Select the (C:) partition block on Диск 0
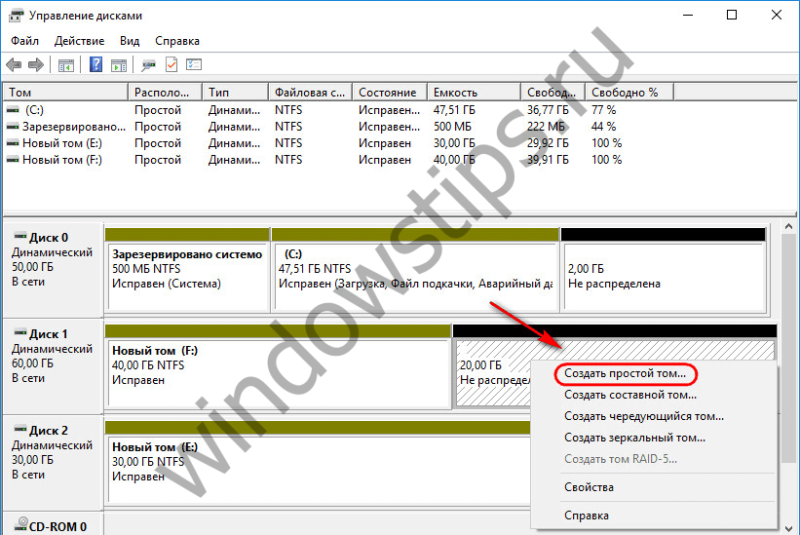Viewport: 800px width, 535px height. 414,268
